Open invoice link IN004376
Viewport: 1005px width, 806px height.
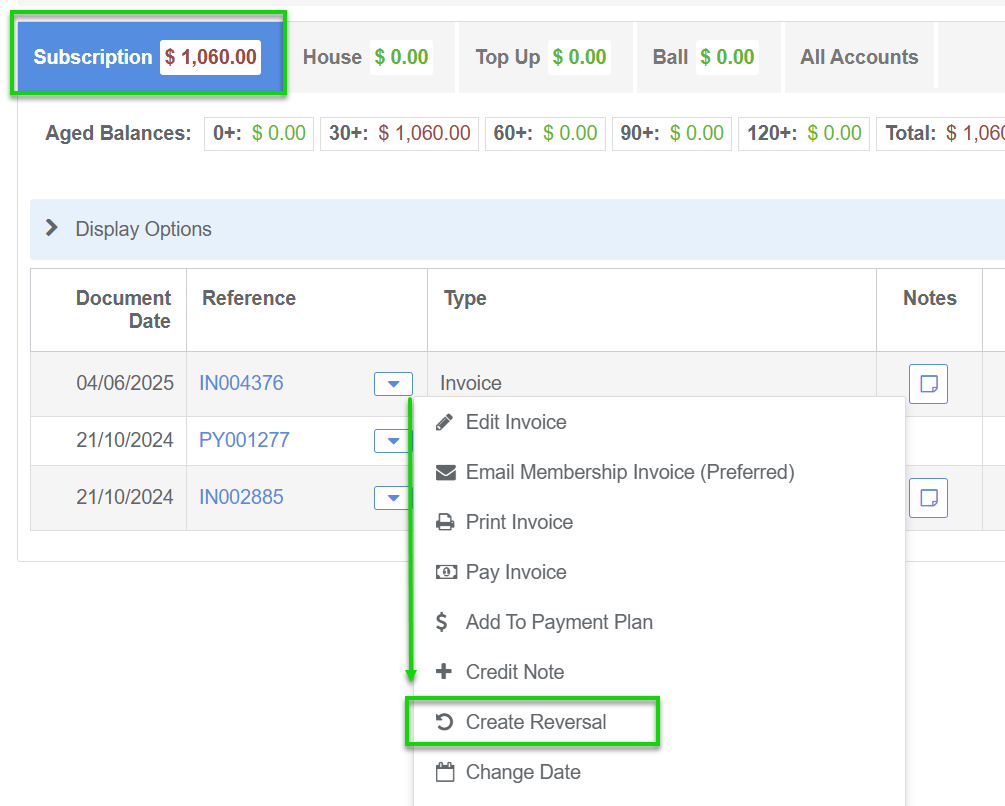tap(241, 383)
